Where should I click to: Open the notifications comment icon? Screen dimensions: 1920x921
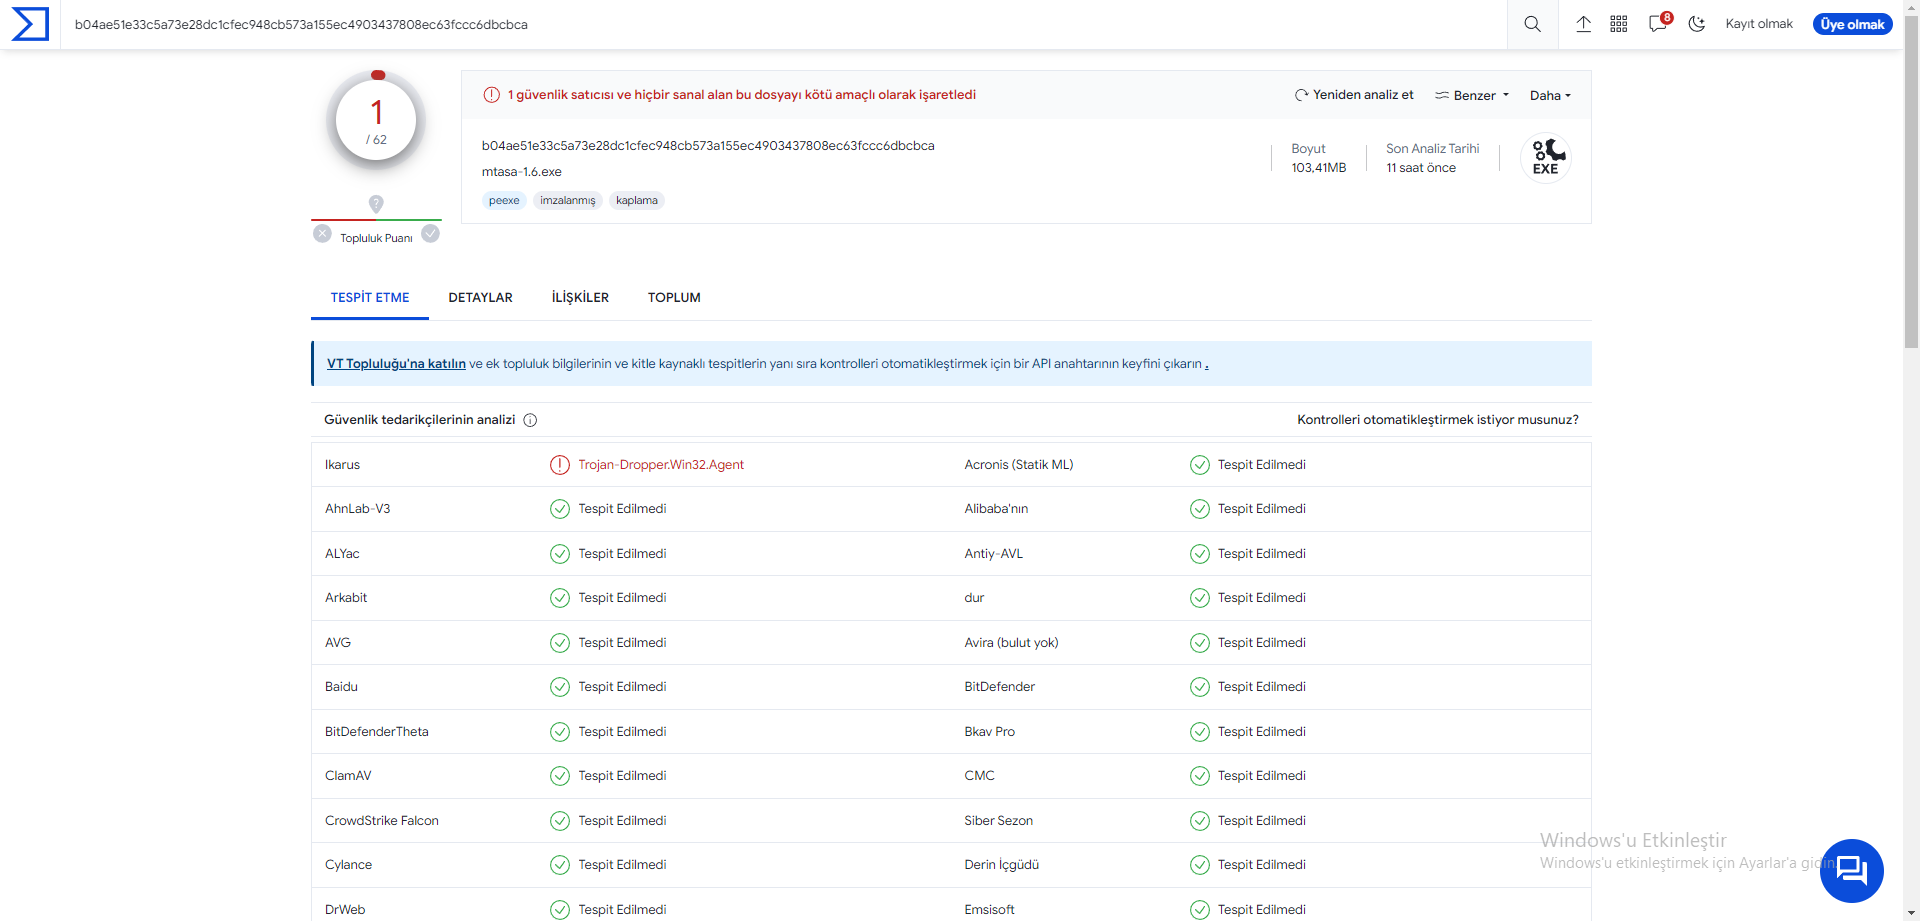(x=1657, y=24)
